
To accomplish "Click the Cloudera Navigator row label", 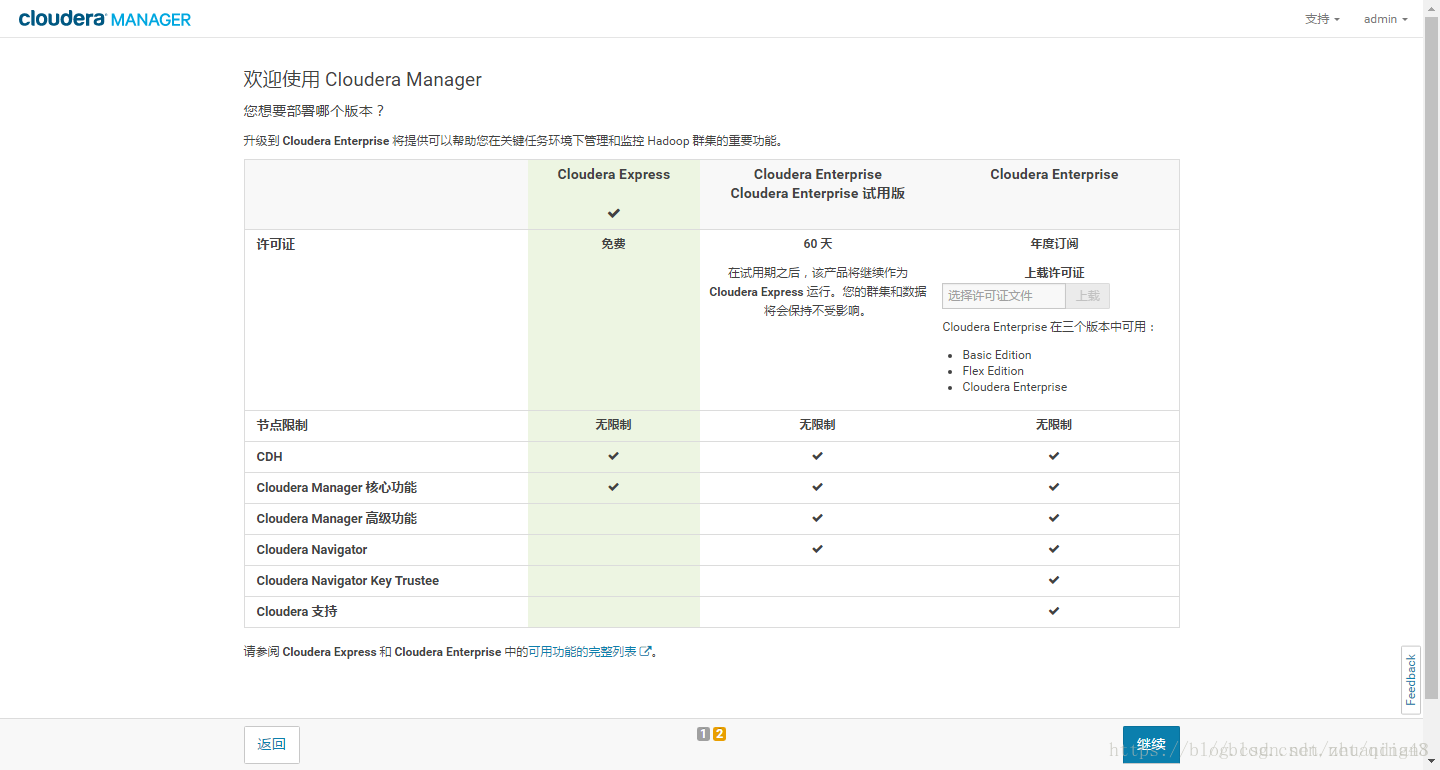I will click(x=312, y=550).
